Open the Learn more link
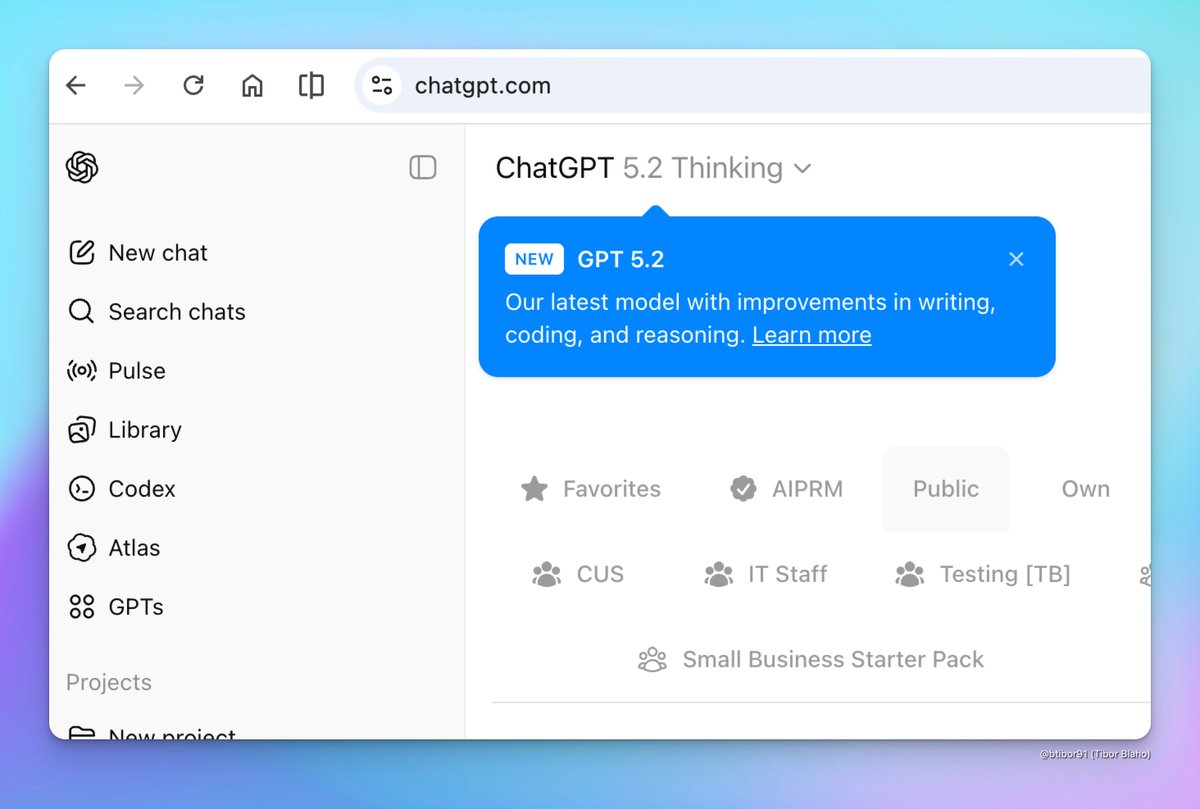The image size is (1200, 809). pos(812,335)
